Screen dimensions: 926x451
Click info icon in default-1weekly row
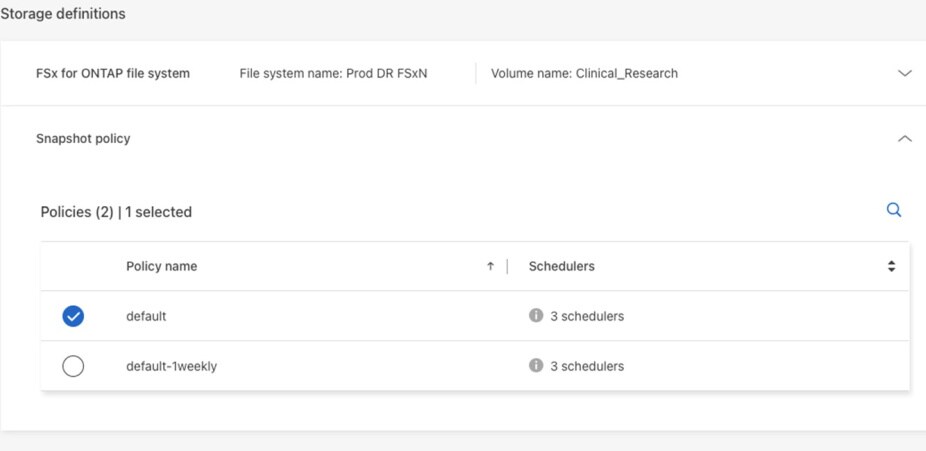[536, 366]
